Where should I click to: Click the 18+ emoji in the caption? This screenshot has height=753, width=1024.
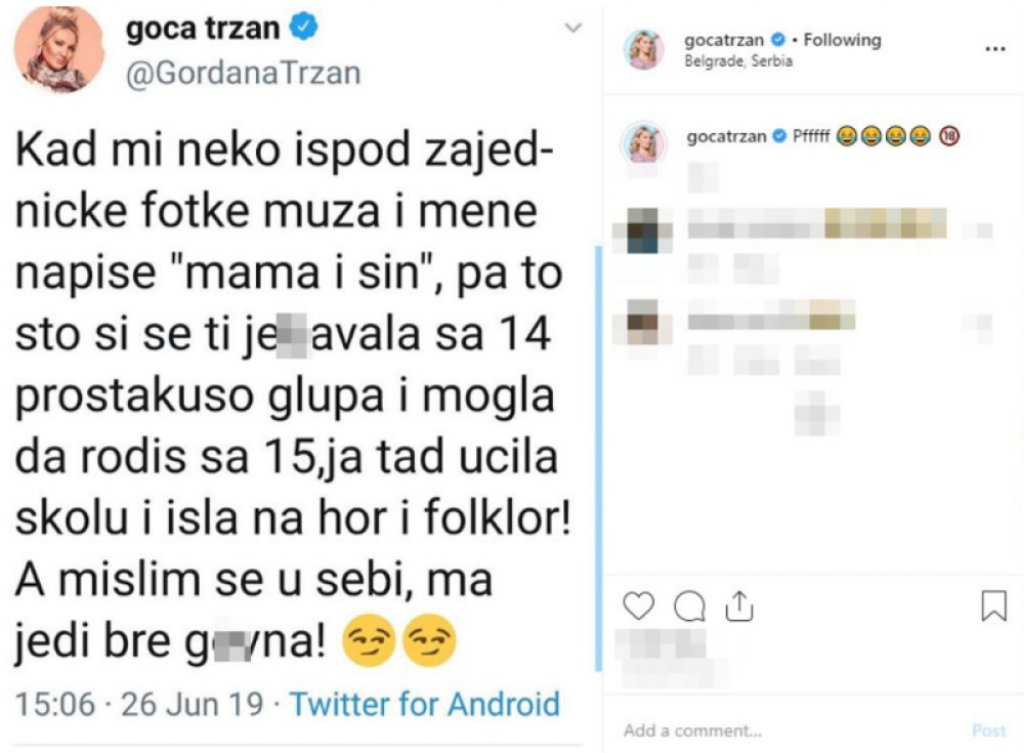click(948, 136)
